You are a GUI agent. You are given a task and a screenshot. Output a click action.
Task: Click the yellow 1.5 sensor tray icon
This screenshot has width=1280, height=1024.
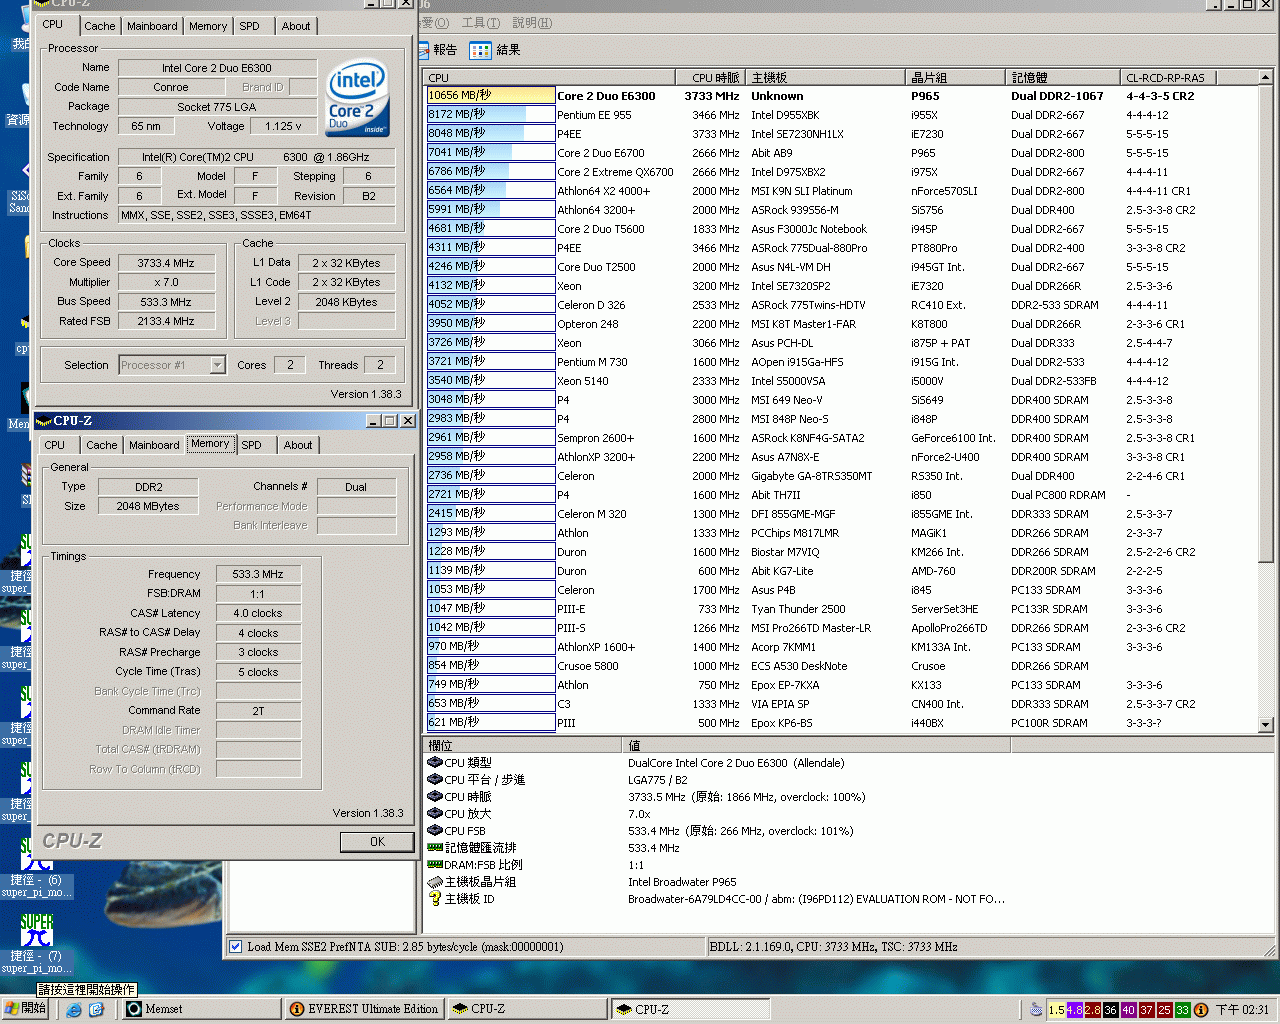click(1057, 1010)
